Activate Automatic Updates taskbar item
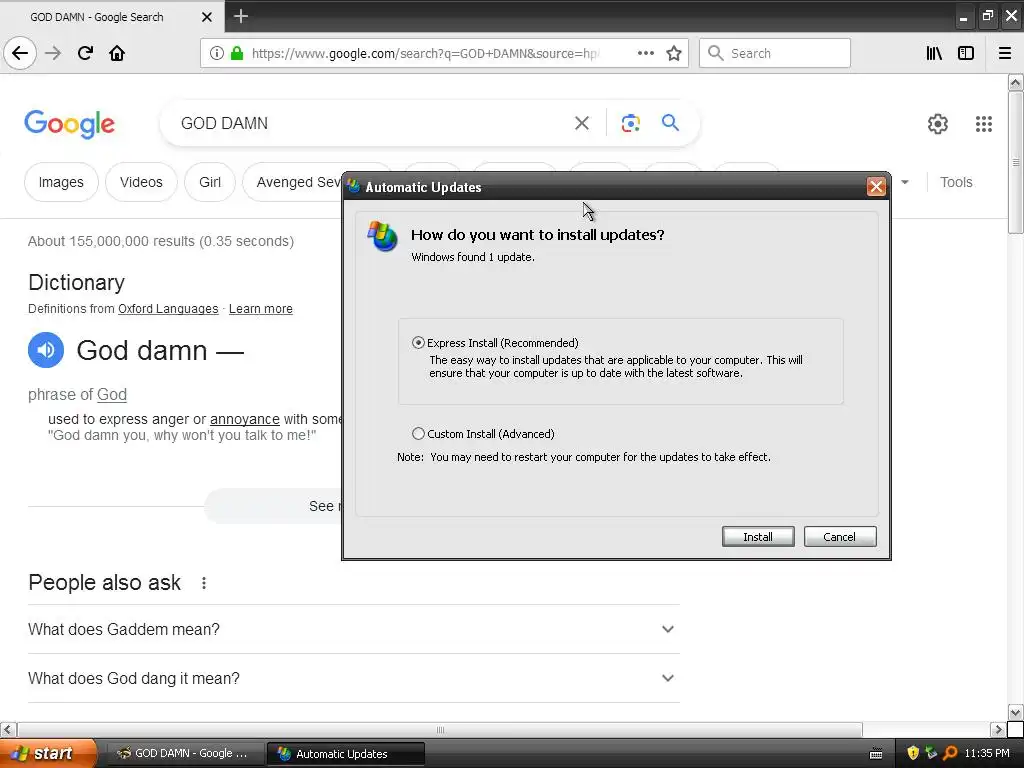This screenshot has height=768, width=1024. (345, 753)
